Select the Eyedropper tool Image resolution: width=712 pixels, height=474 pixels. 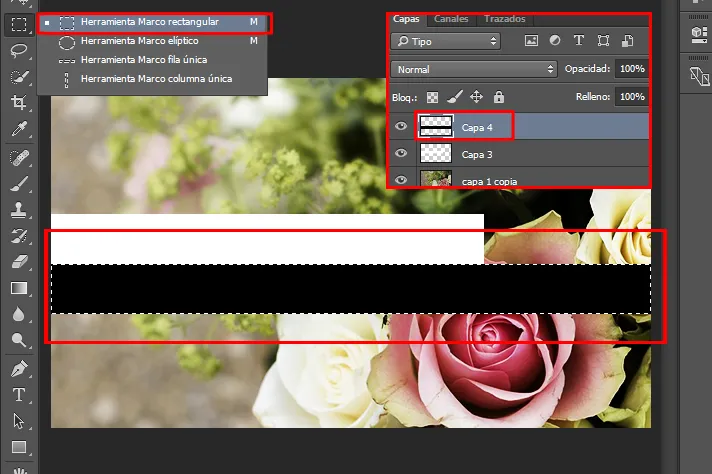point(19,129)
